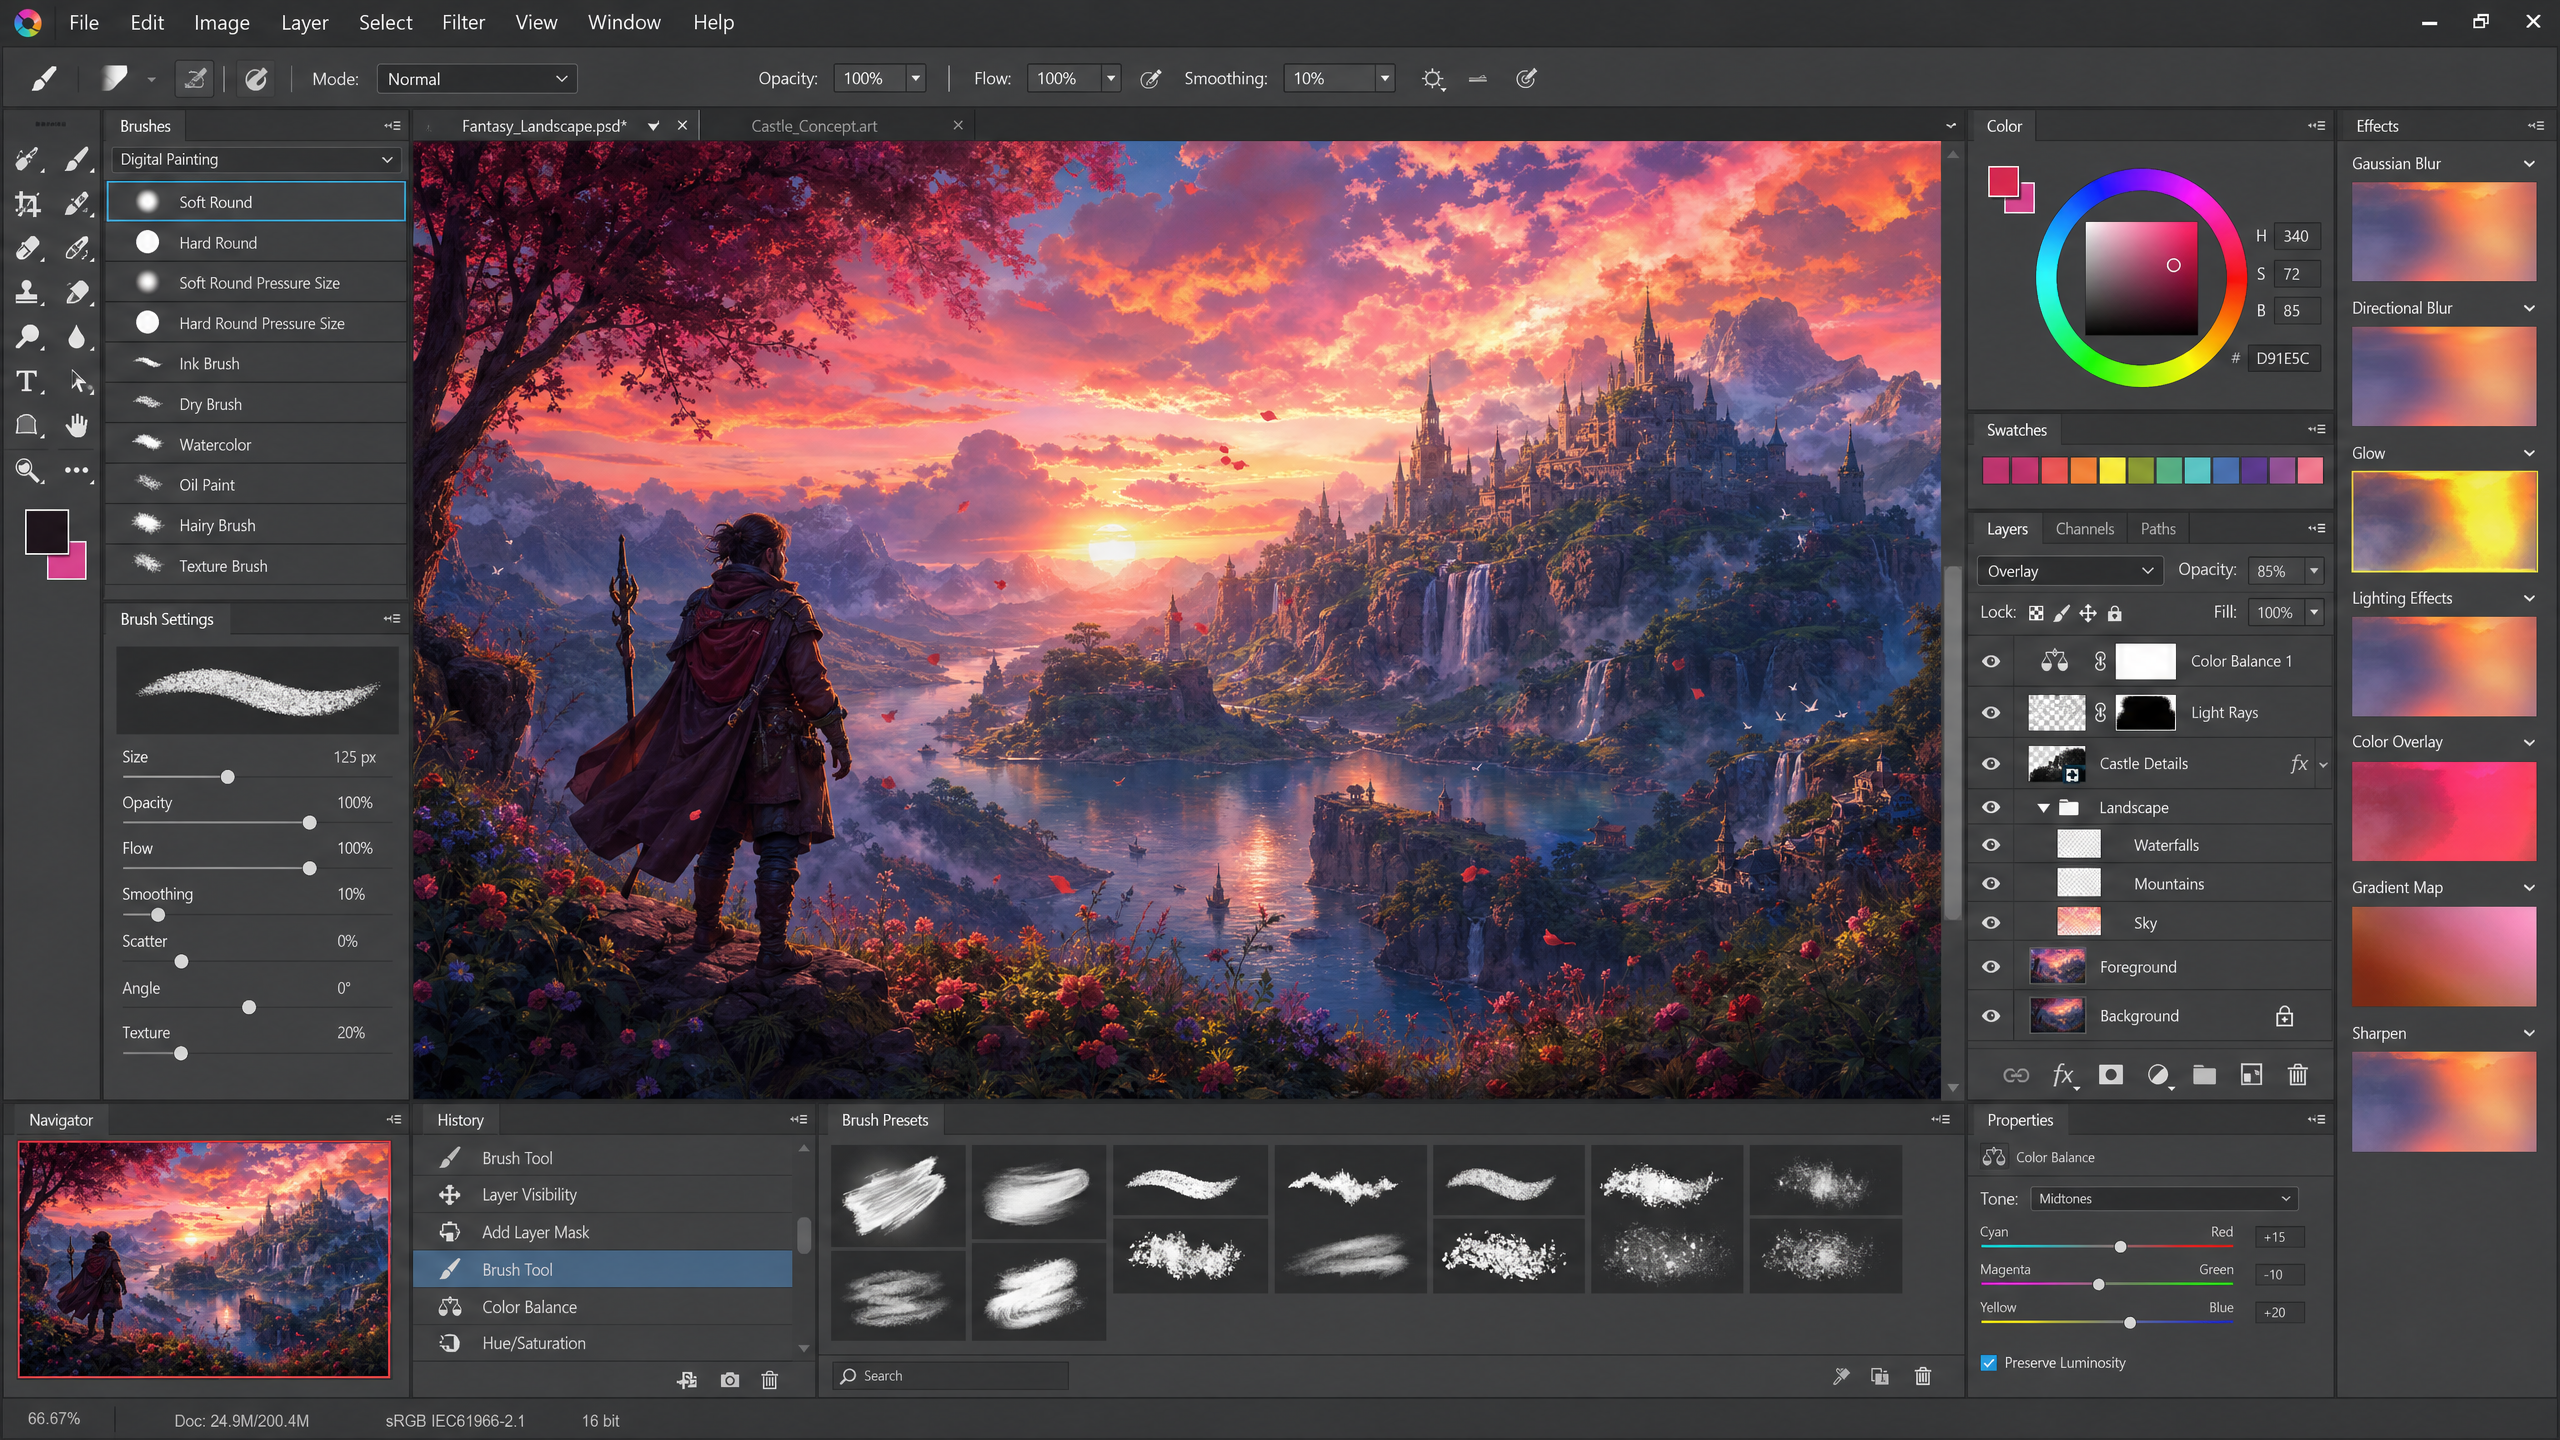Click the Brush Presets search field
The width and height of the screenshot is (2560, 1440).
950,1376
